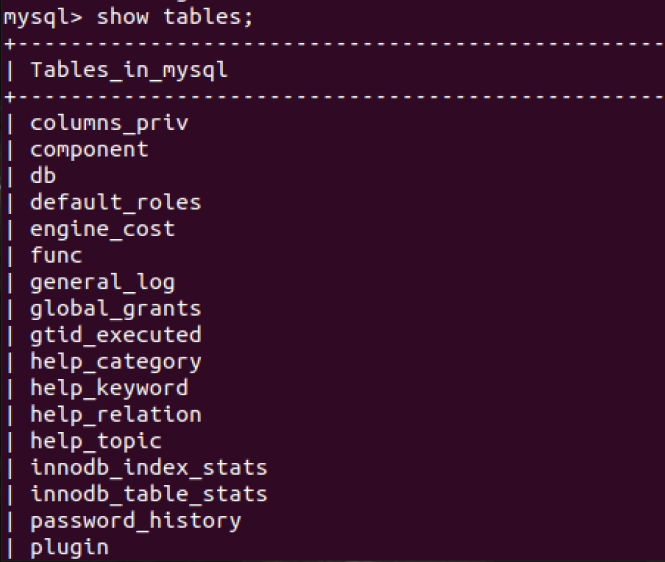Click the component table entry
The width and height of the screenshot is (665, 562).
pyautogui.click(x=89, y=149)
